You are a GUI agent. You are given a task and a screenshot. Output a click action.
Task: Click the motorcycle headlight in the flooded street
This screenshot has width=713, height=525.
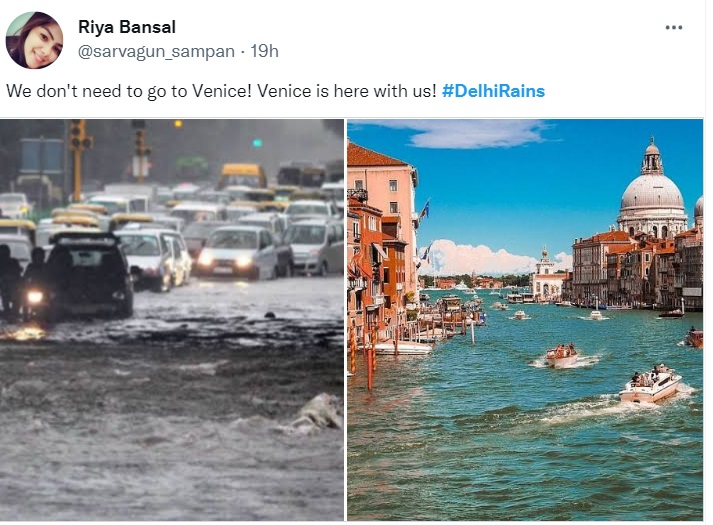35,296
